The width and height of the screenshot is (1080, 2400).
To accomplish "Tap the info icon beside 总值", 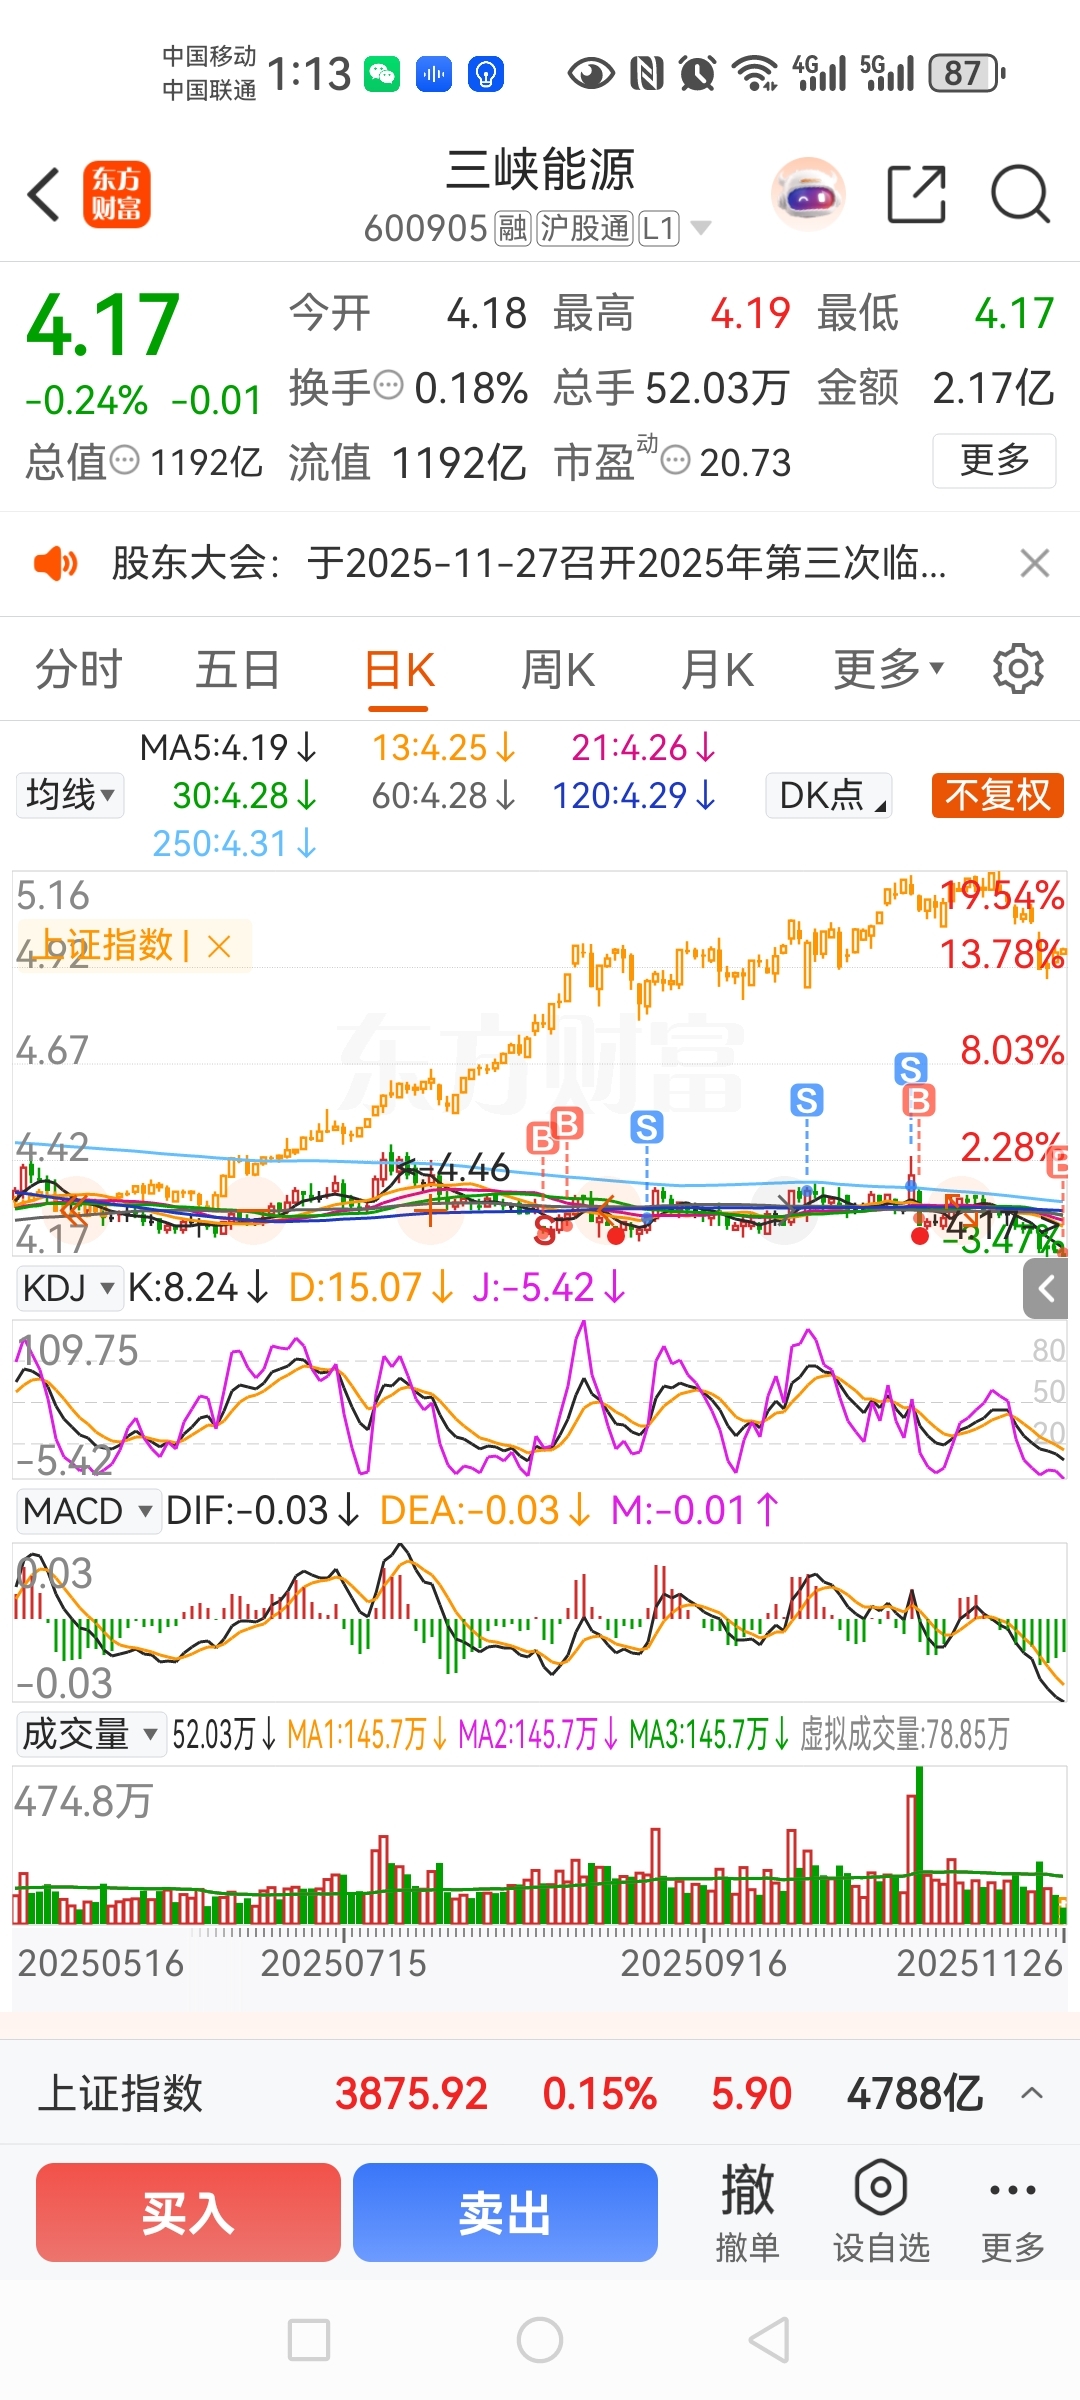I will pyautogui.click(x=124, y=460).
